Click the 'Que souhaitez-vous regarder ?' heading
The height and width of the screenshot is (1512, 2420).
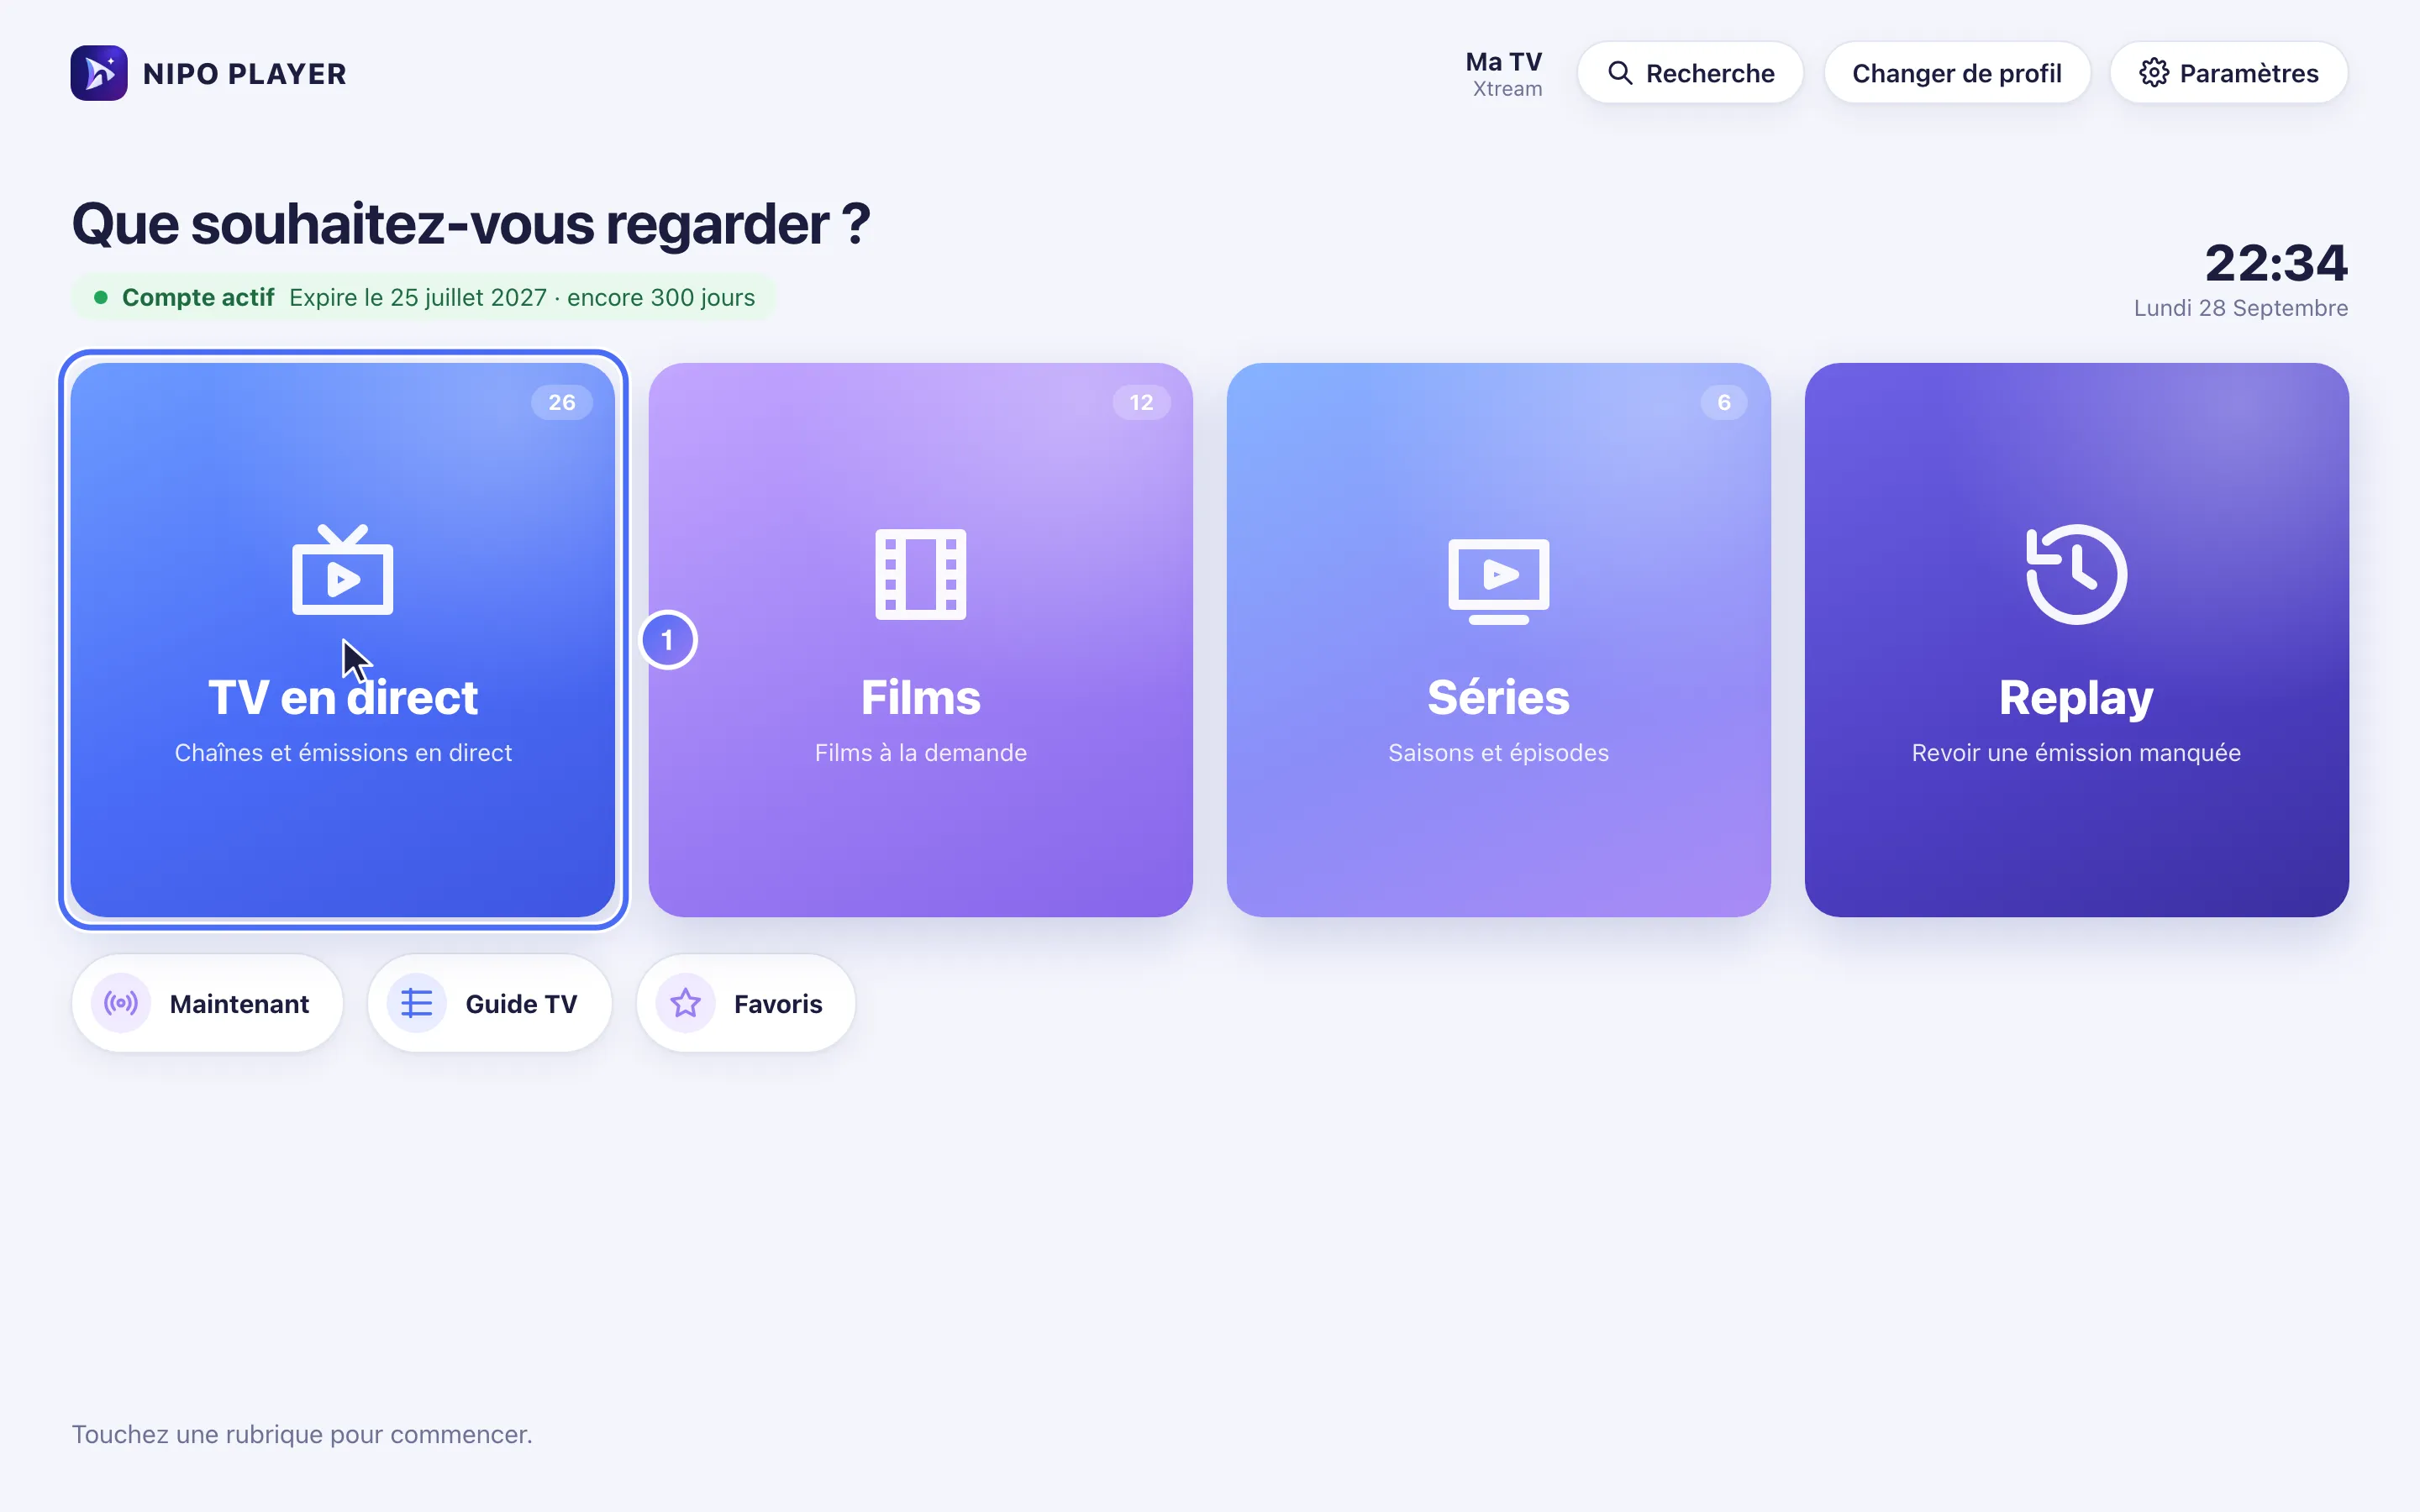point(471,224)
